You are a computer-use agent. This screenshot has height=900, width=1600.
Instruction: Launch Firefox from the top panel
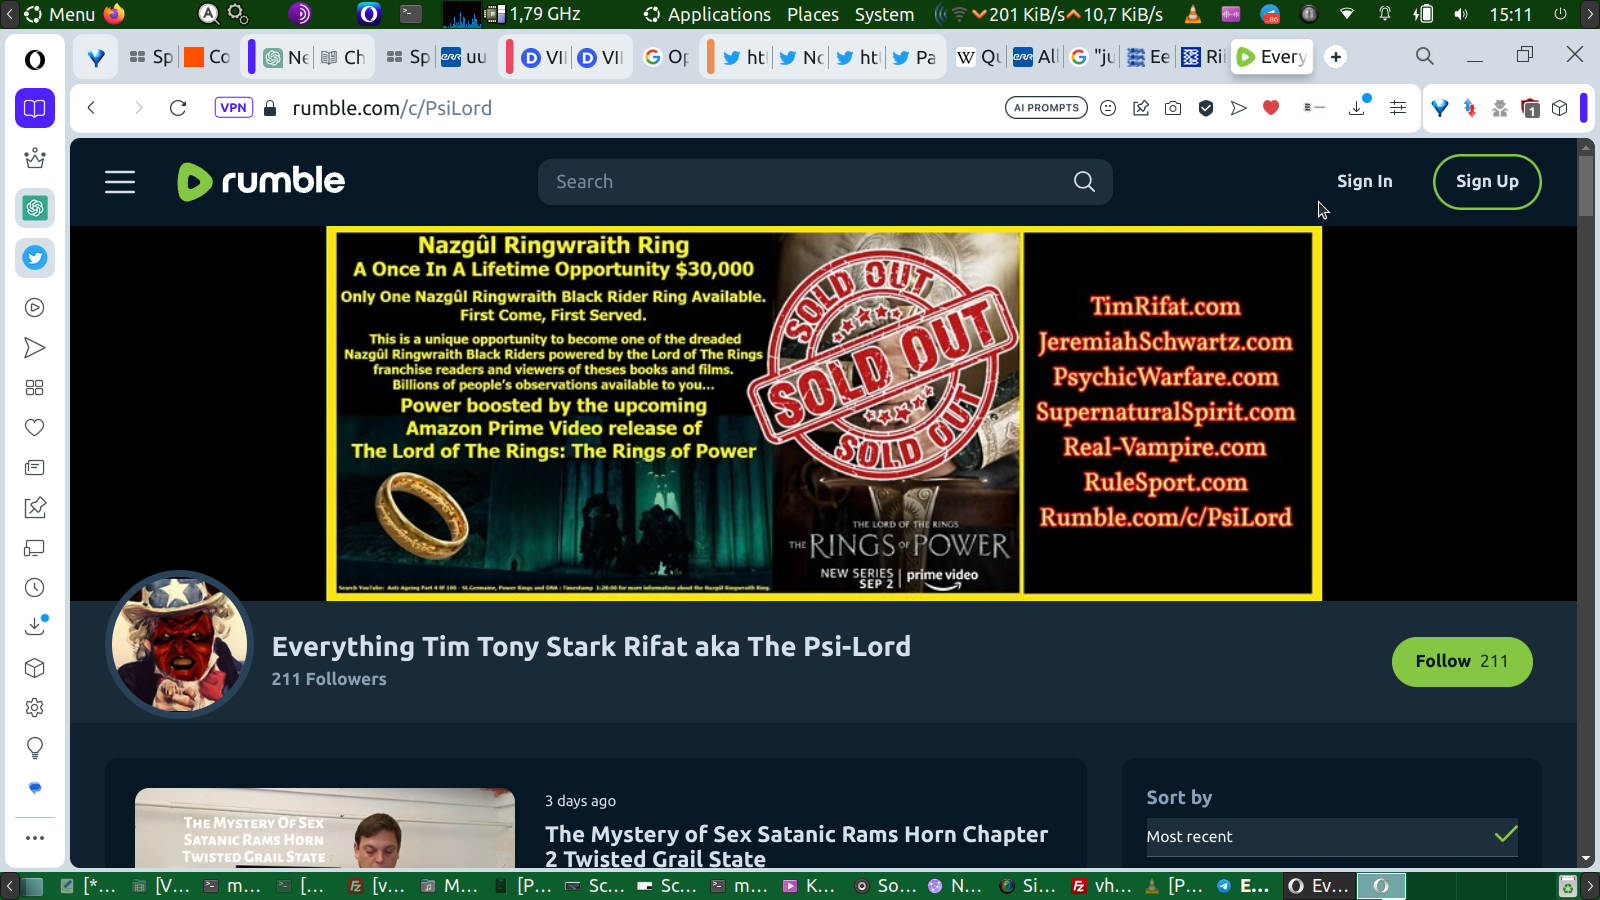pos(115,14)
